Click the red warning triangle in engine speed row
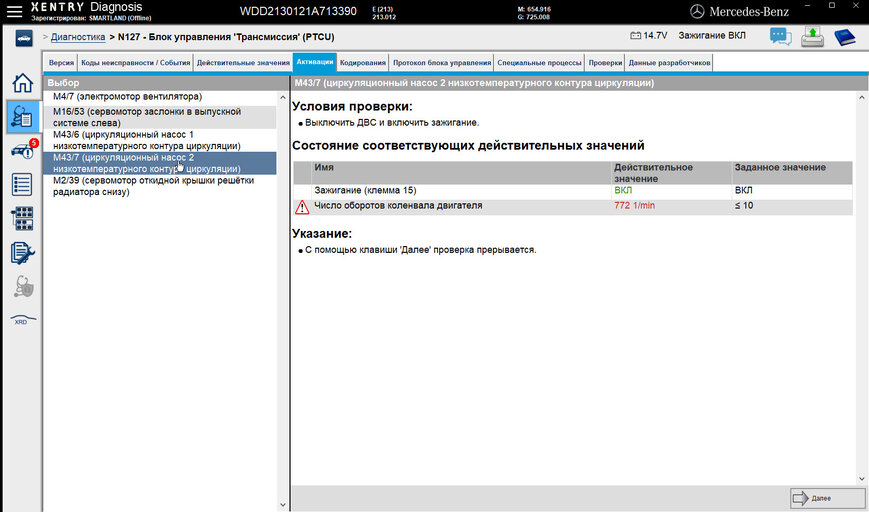Viewport: 869px width, 512px height. click(302, 207)
